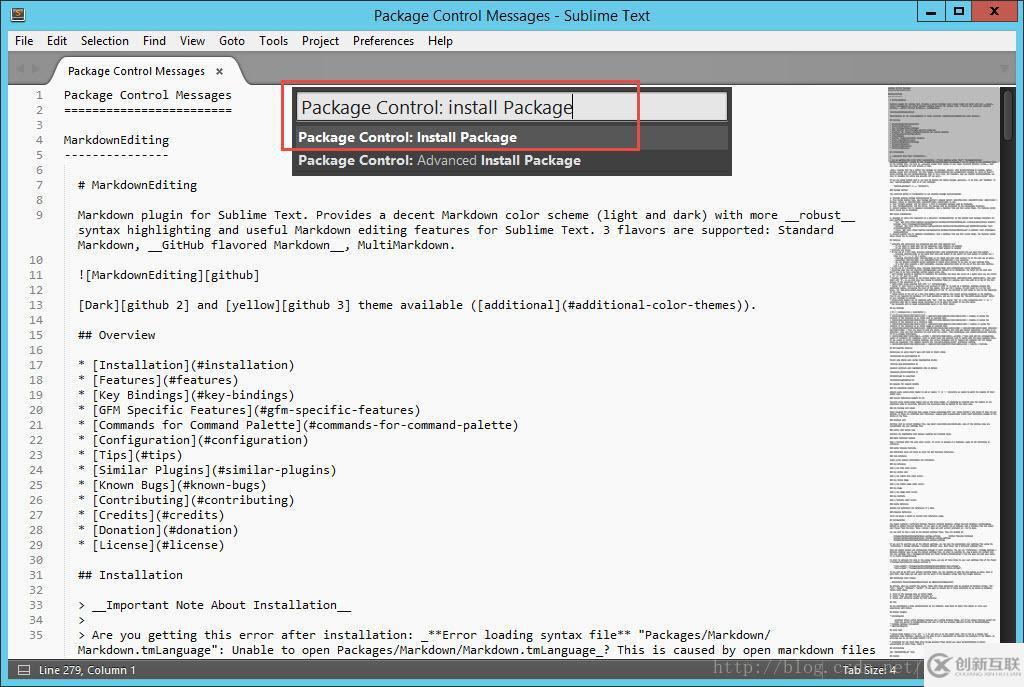Click '# MarkdownEditing' heading line
Screen dimensions: 1024x687
tap(137, 185)
